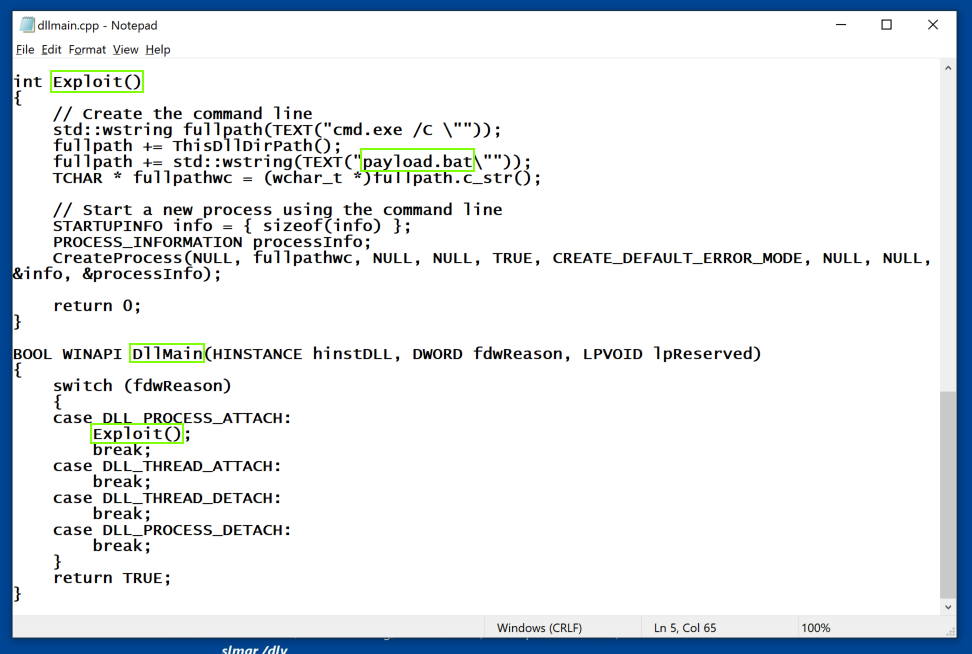Image resolution: width=972 pixels, height=654 pixels.
Task: Click 'switch (fdwReason)' line
Action: click(x=142, y=386)
